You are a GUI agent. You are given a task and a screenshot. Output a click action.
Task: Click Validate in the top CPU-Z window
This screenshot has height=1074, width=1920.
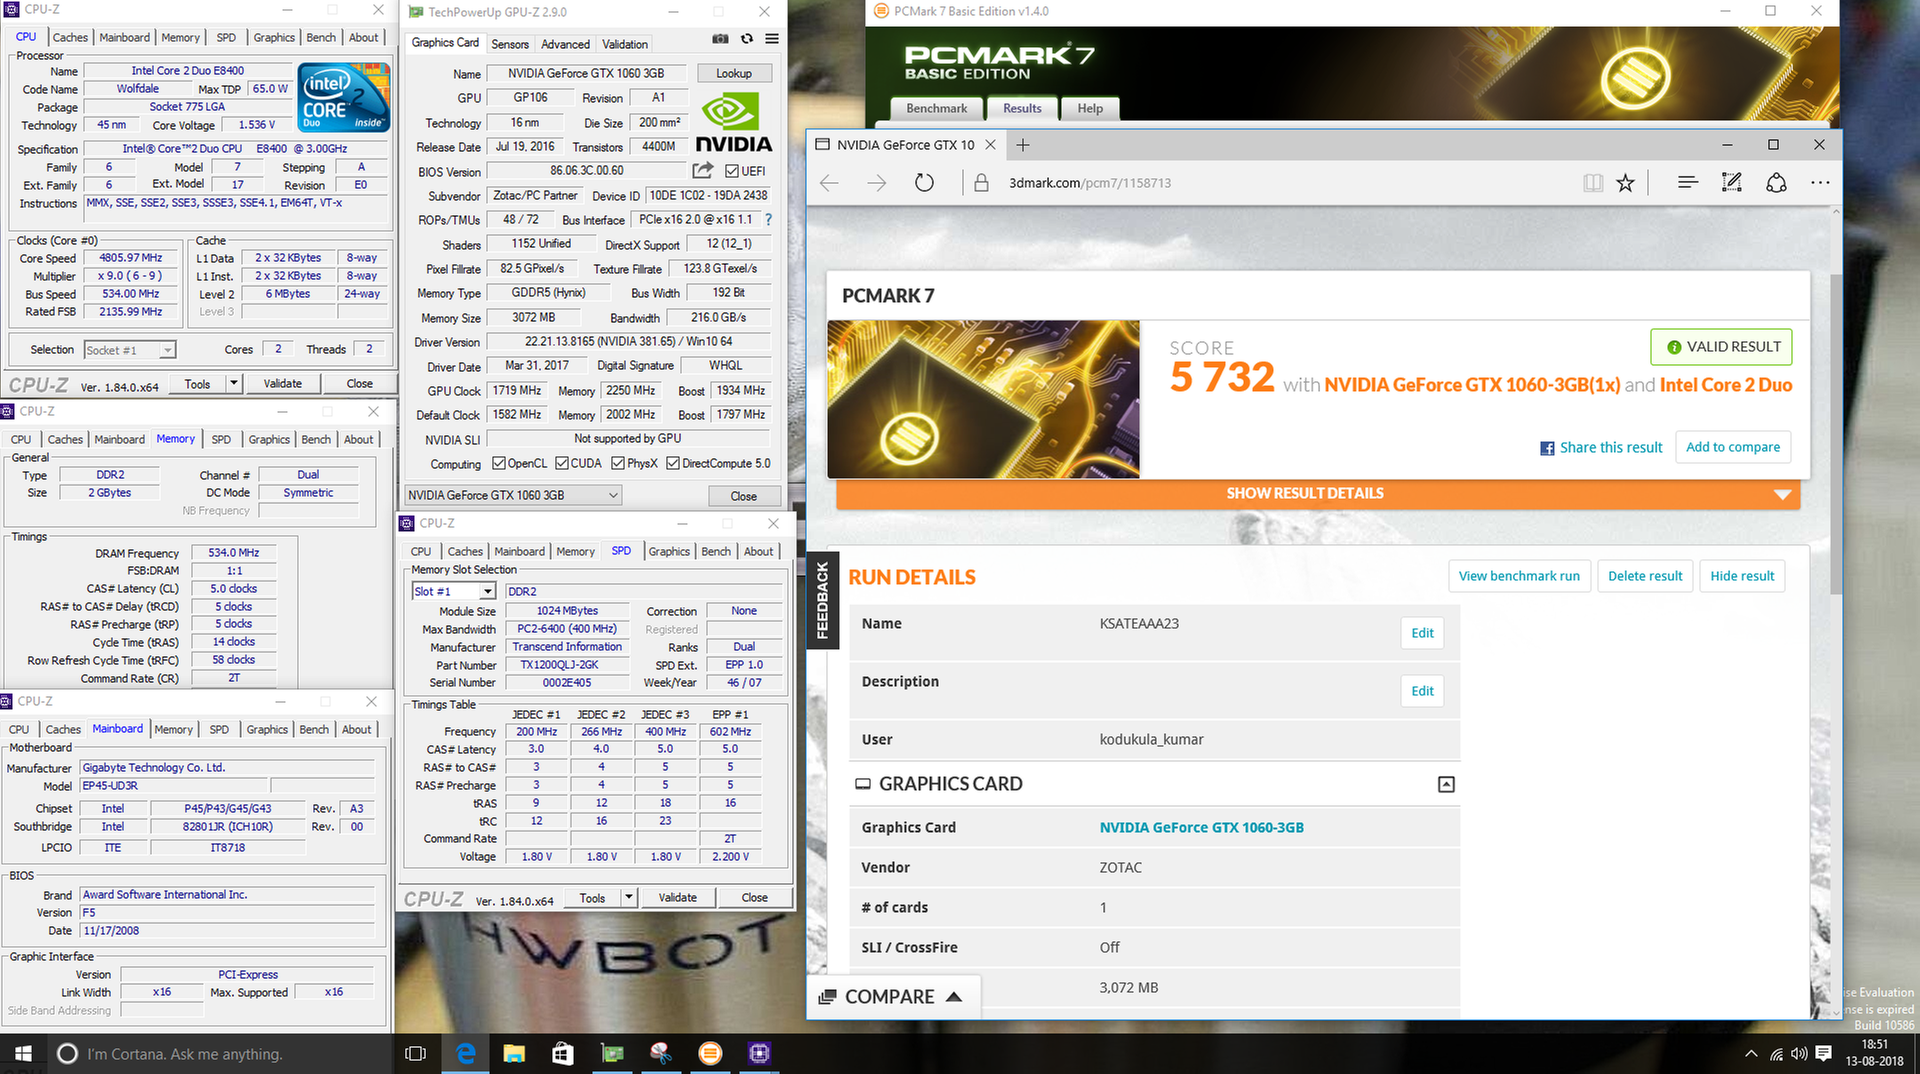pyautogui.click(x=283, y=383)
